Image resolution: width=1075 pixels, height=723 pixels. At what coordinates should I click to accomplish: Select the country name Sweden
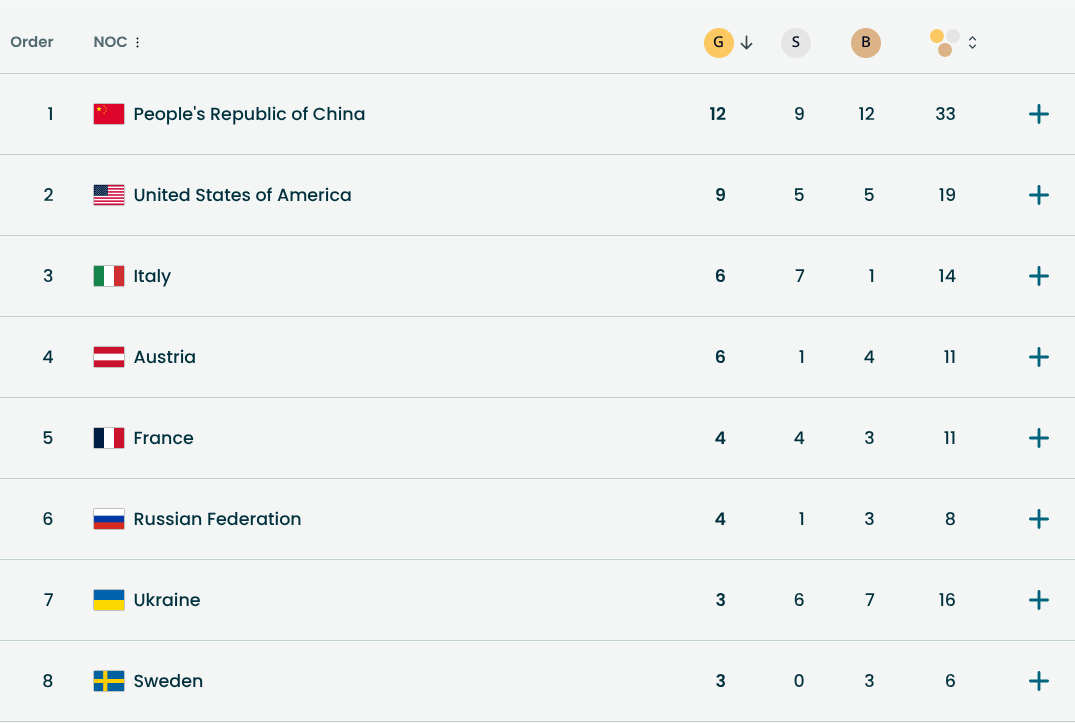[168, 681]
